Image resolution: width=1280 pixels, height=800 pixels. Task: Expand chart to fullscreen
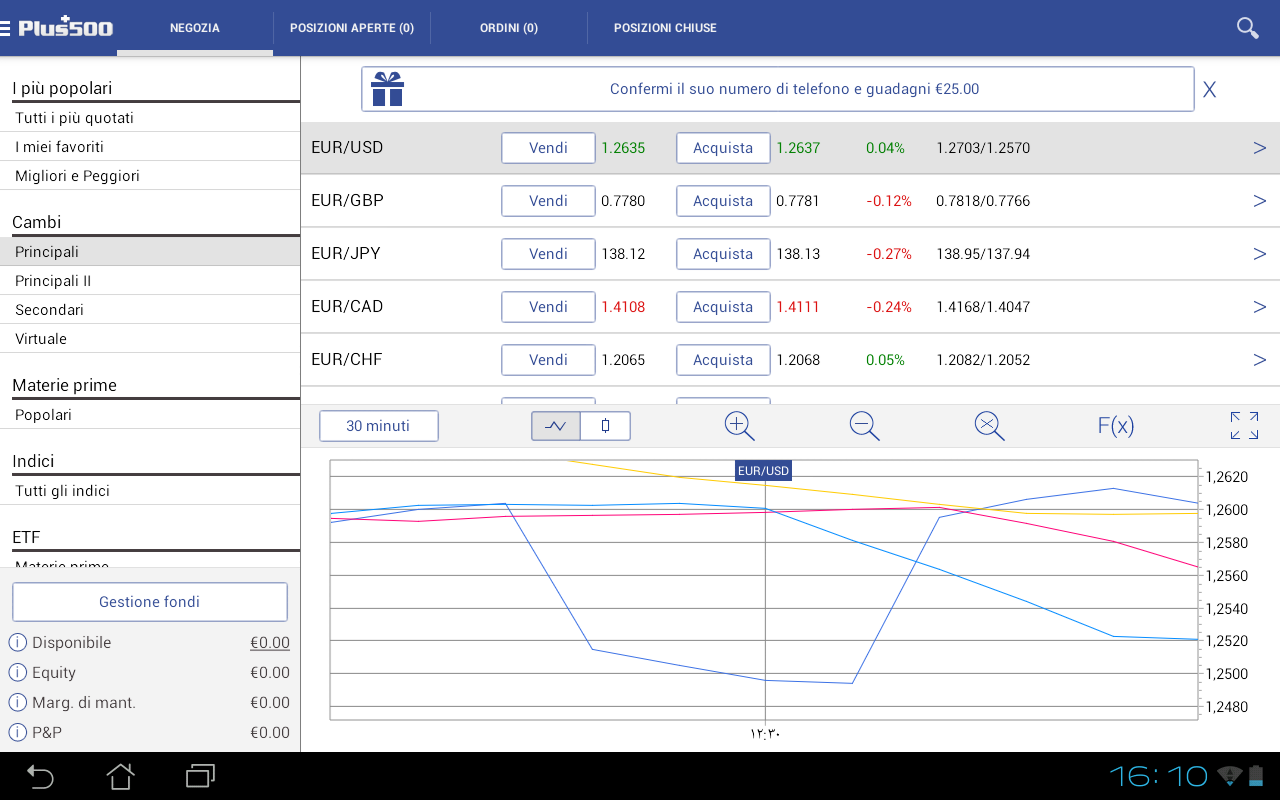1244,426
